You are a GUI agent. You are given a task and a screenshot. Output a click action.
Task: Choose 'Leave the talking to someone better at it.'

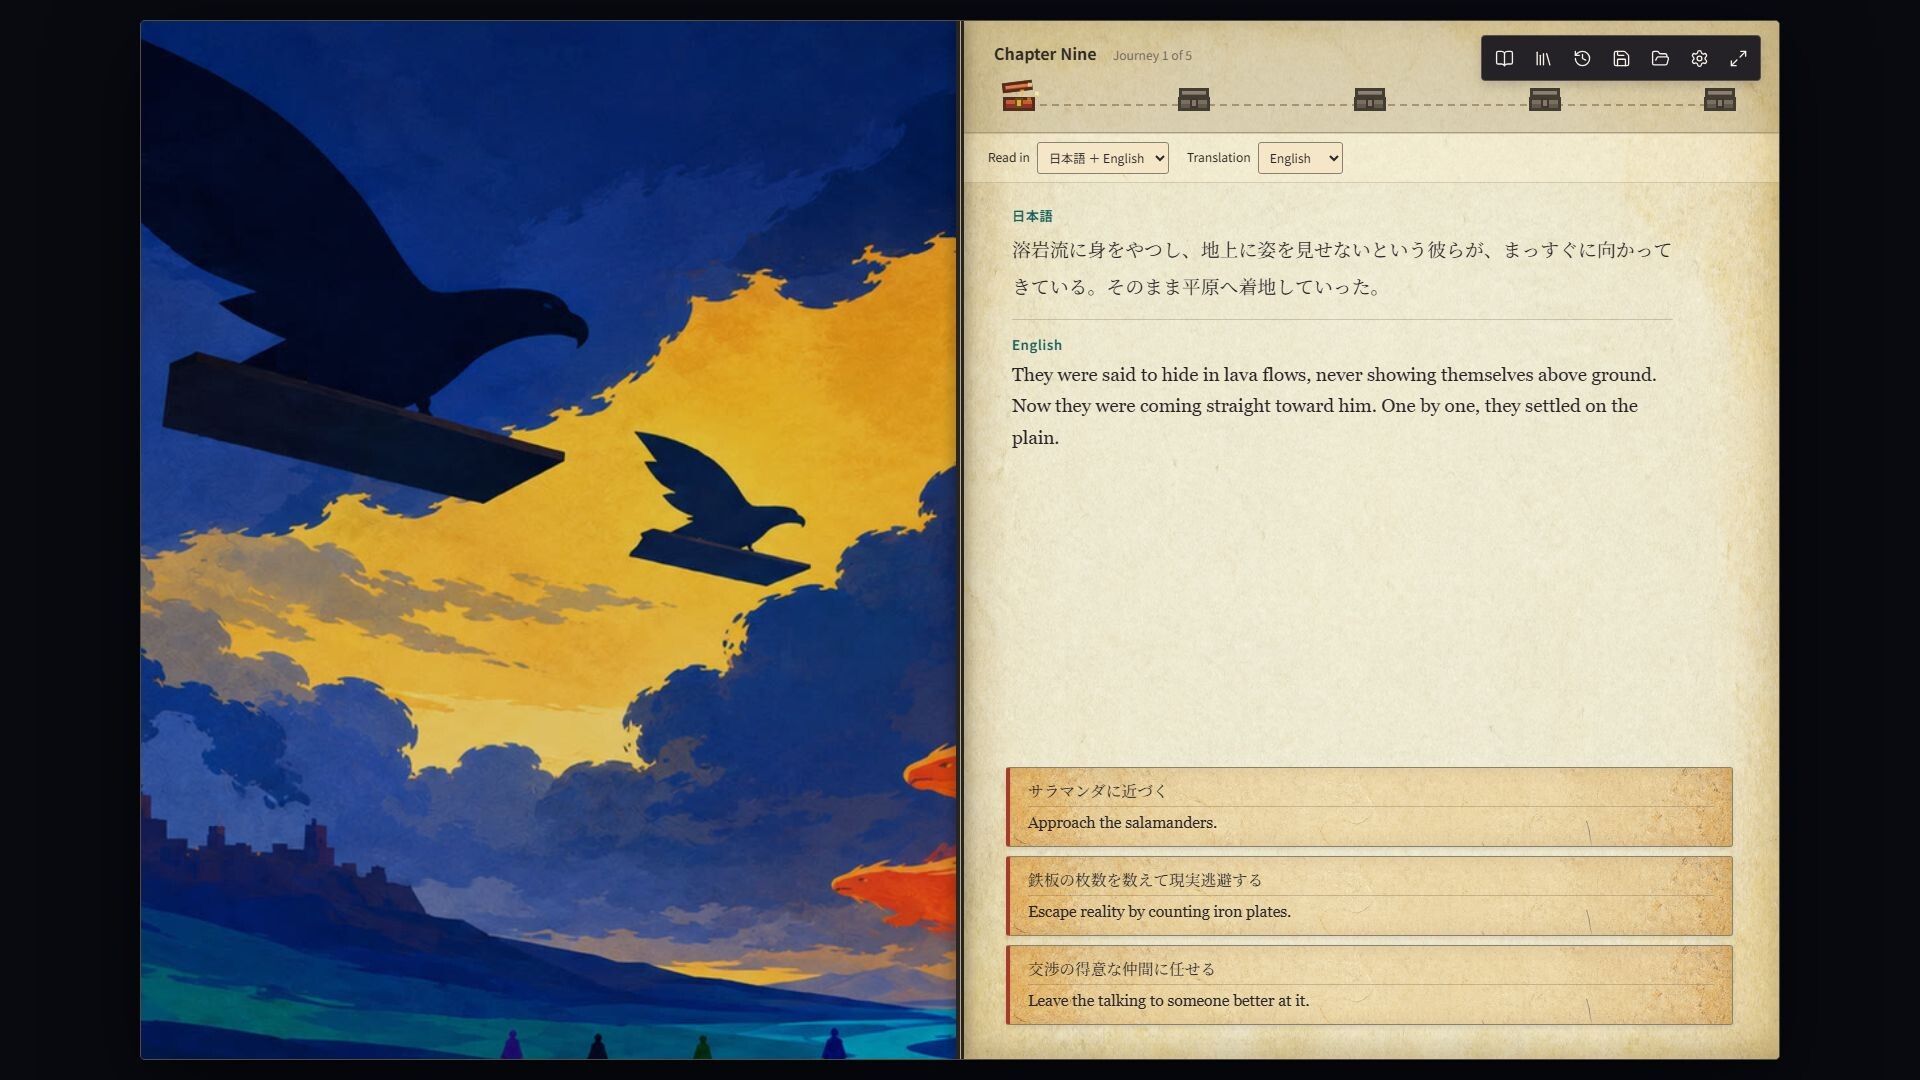pos(1369,985)
